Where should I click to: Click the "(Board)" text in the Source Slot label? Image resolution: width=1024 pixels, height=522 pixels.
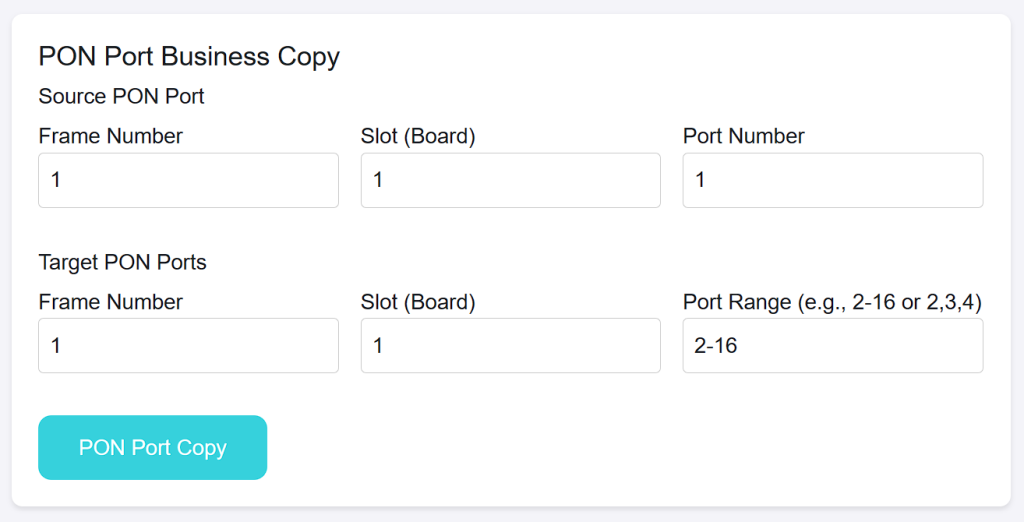click(x=440, y=136)
